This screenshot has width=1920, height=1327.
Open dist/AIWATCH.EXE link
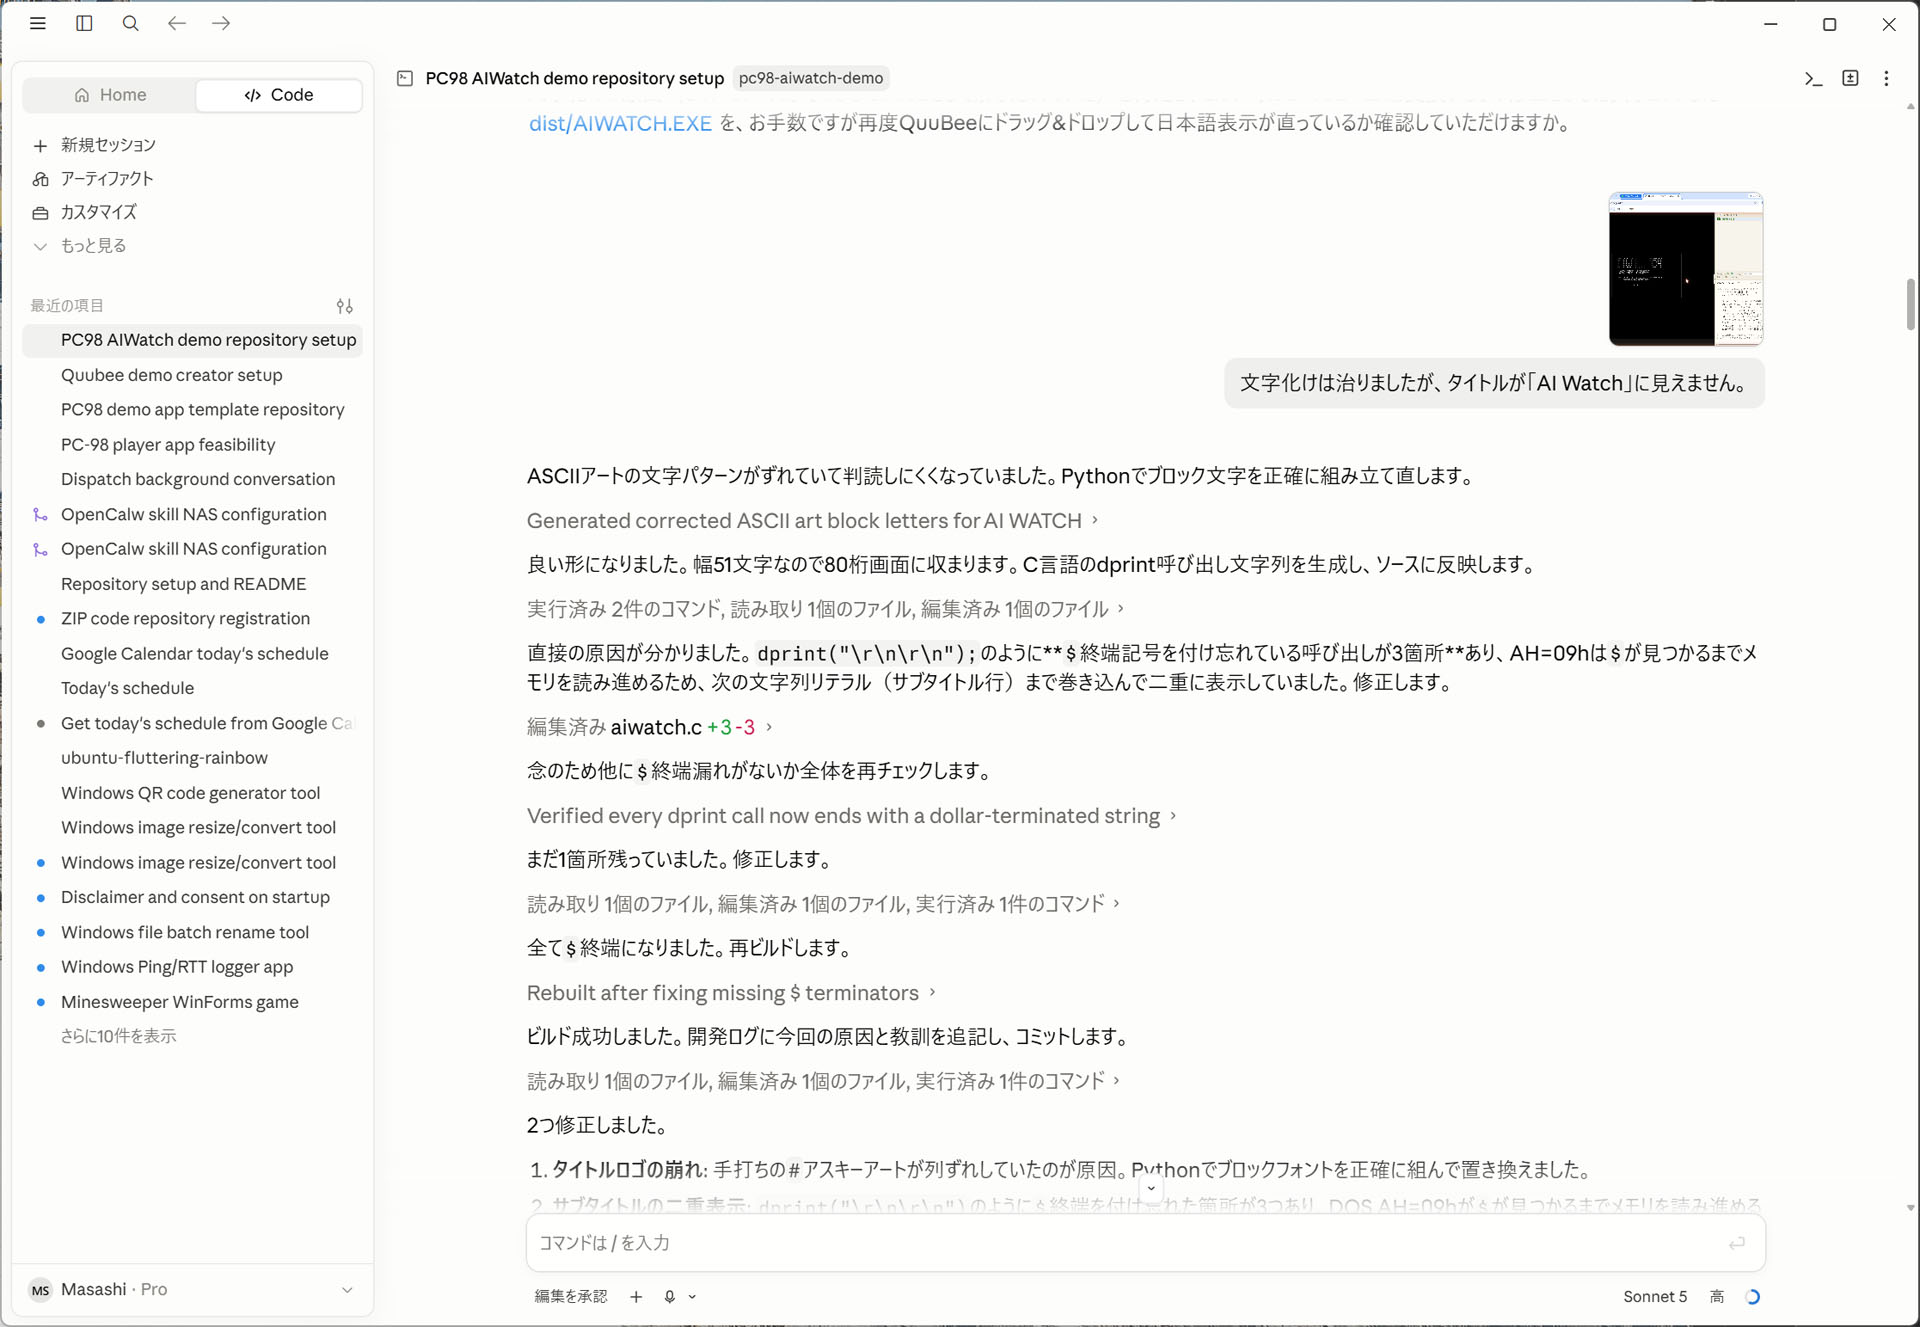point(620,123)
